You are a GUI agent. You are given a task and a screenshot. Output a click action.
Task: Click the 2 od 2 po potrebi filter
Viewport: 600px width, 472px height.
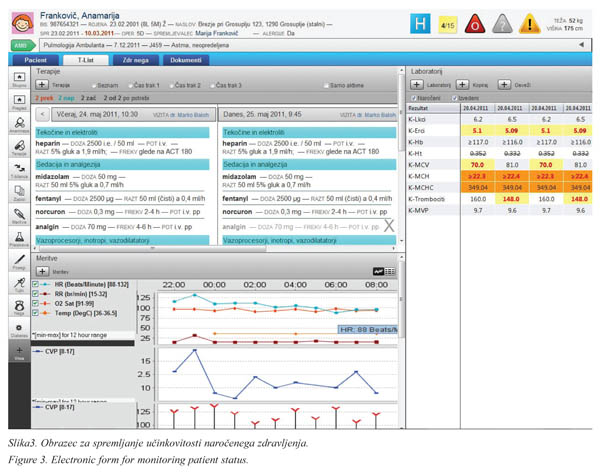126,98
